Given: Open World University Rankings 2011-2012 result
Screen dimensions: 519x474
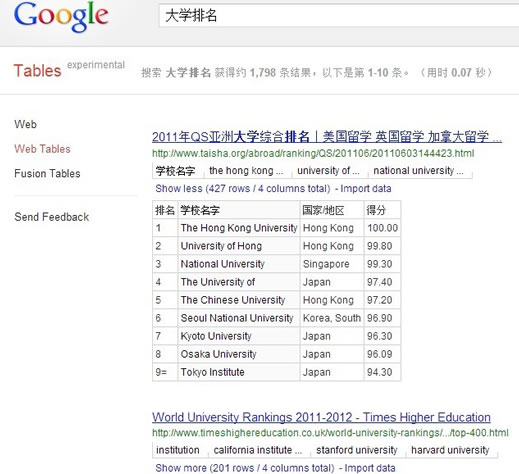Looking at the screenshot, I should click(x=321, y=417).
